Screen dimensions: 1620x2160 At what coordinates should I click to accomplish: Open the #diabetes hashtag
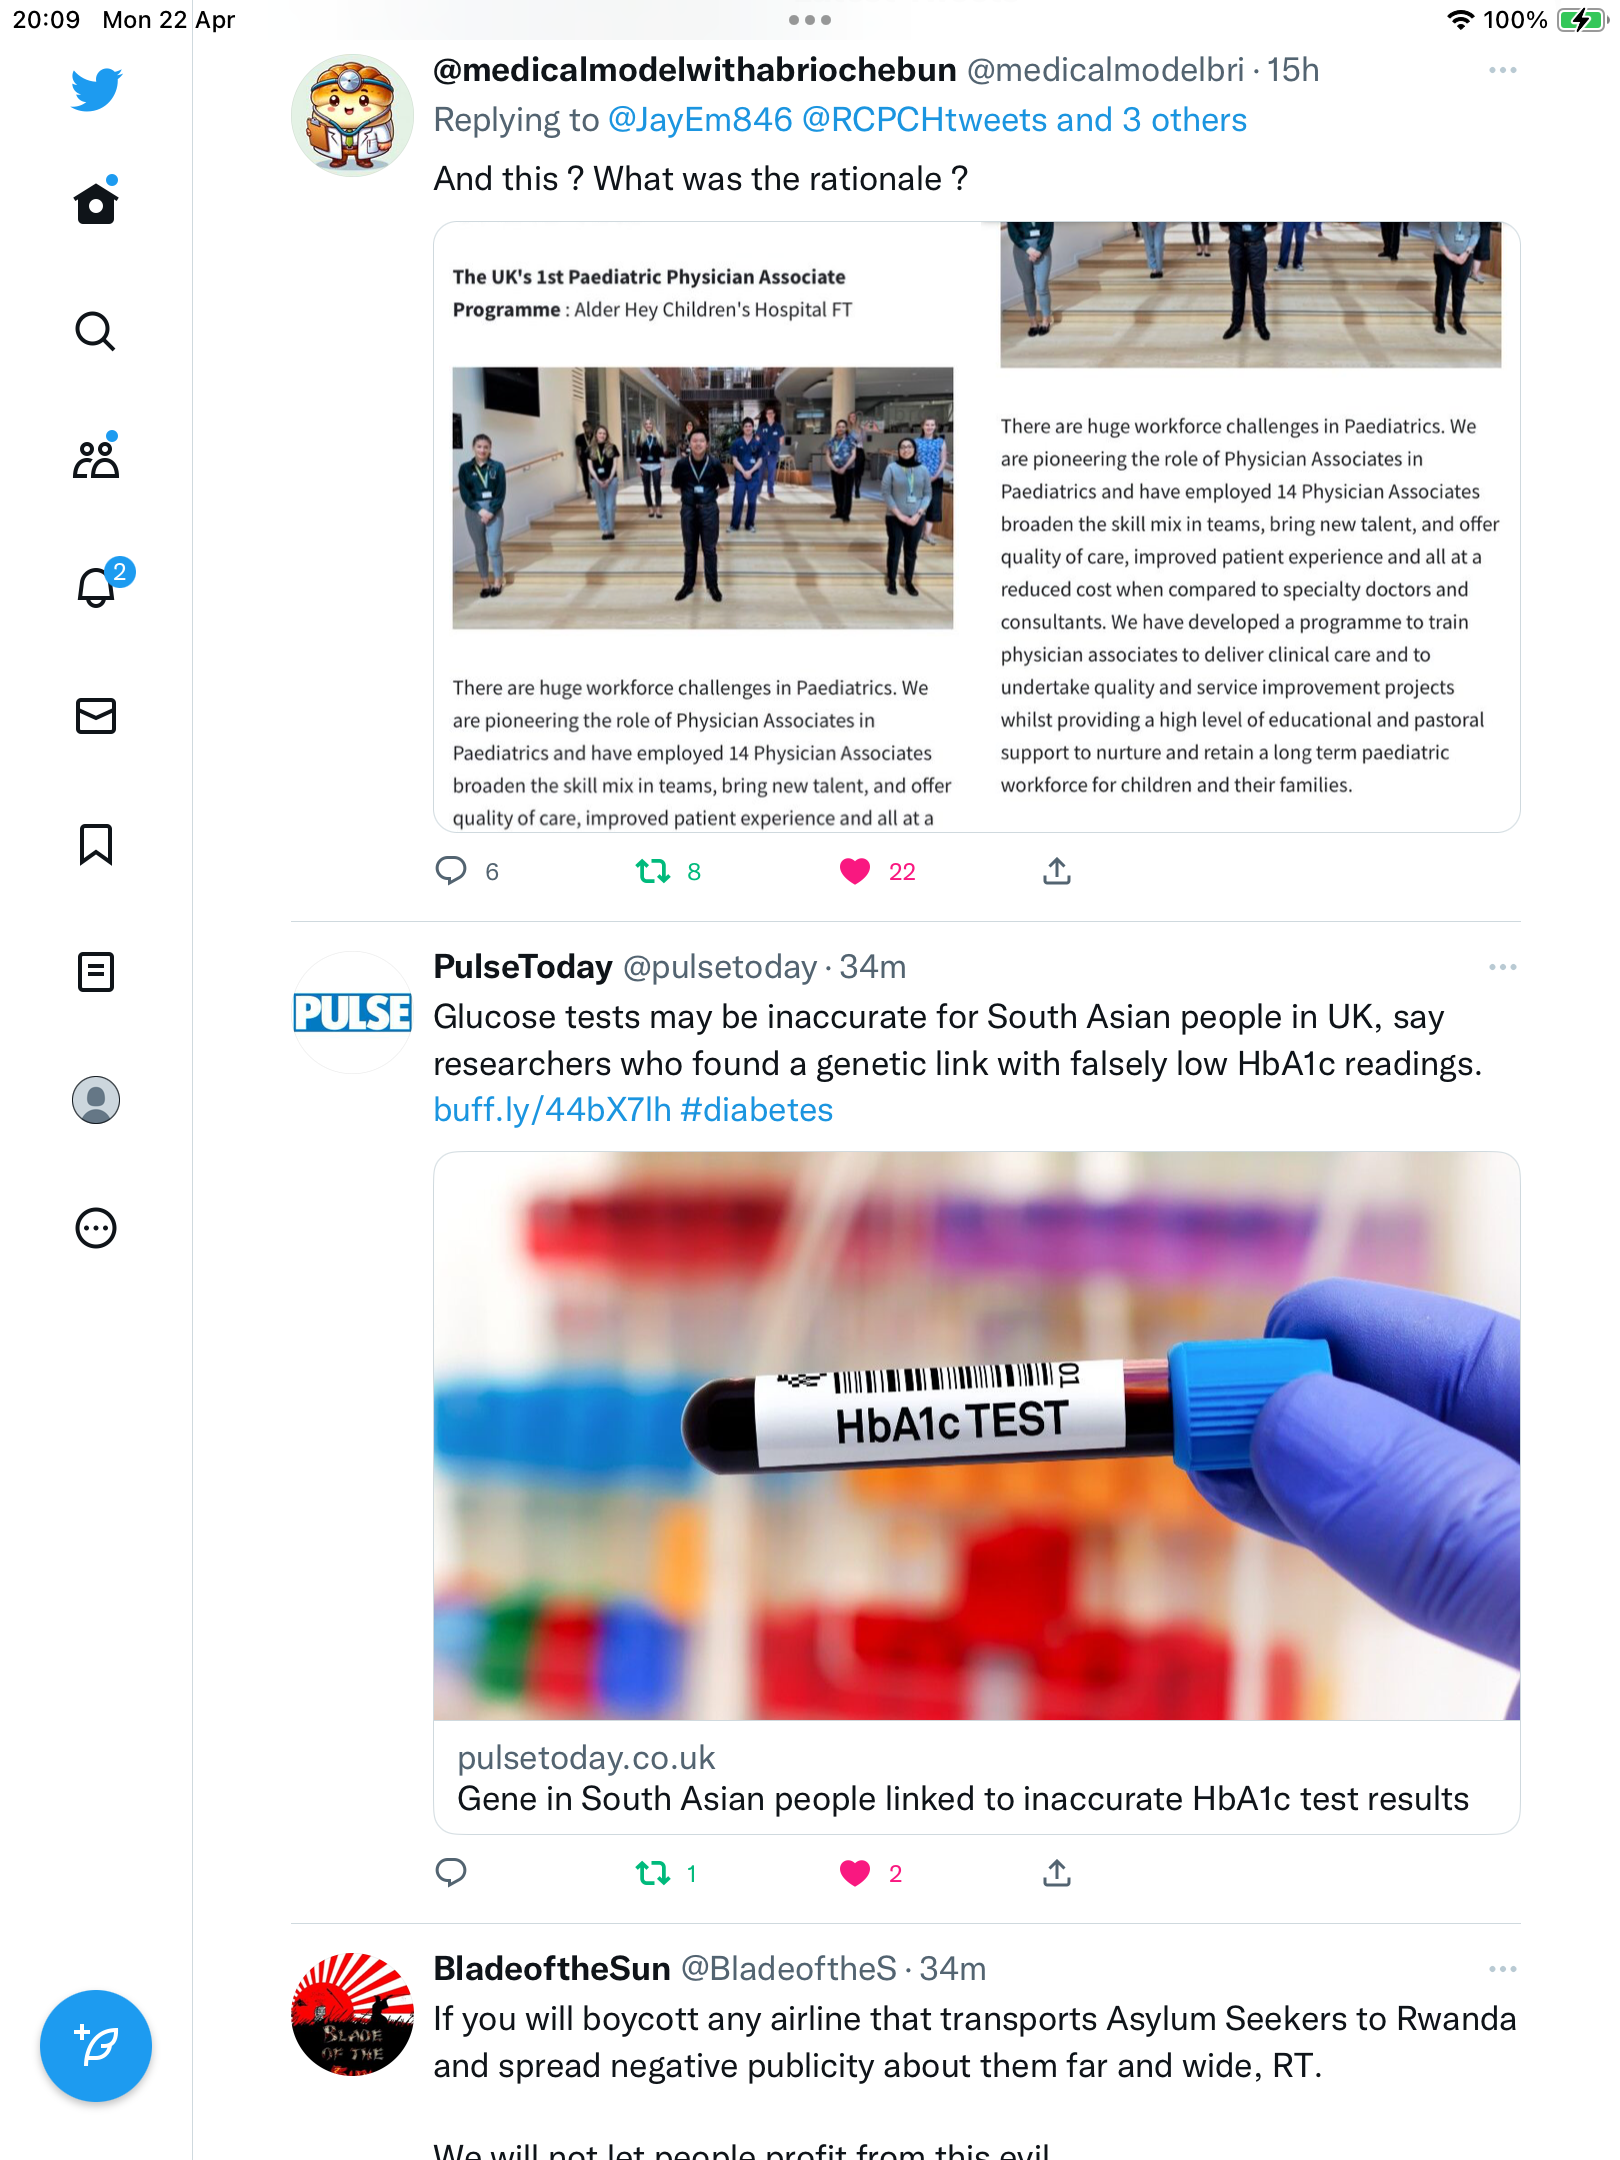(x=757, y=1110)
